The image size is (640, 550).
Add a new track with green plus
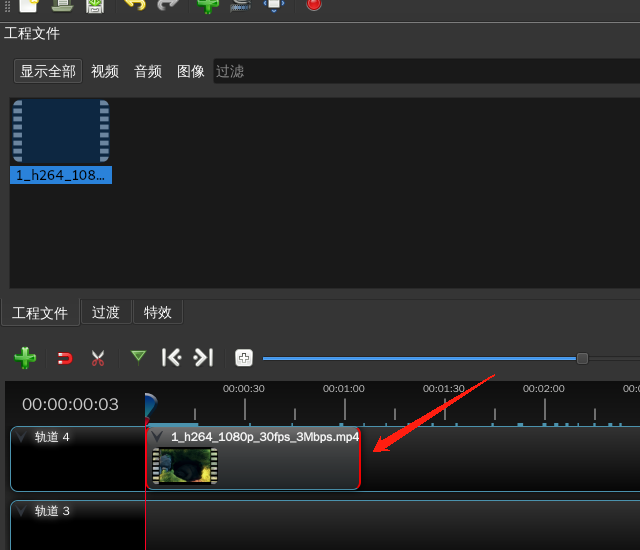[x=25, y=358]
